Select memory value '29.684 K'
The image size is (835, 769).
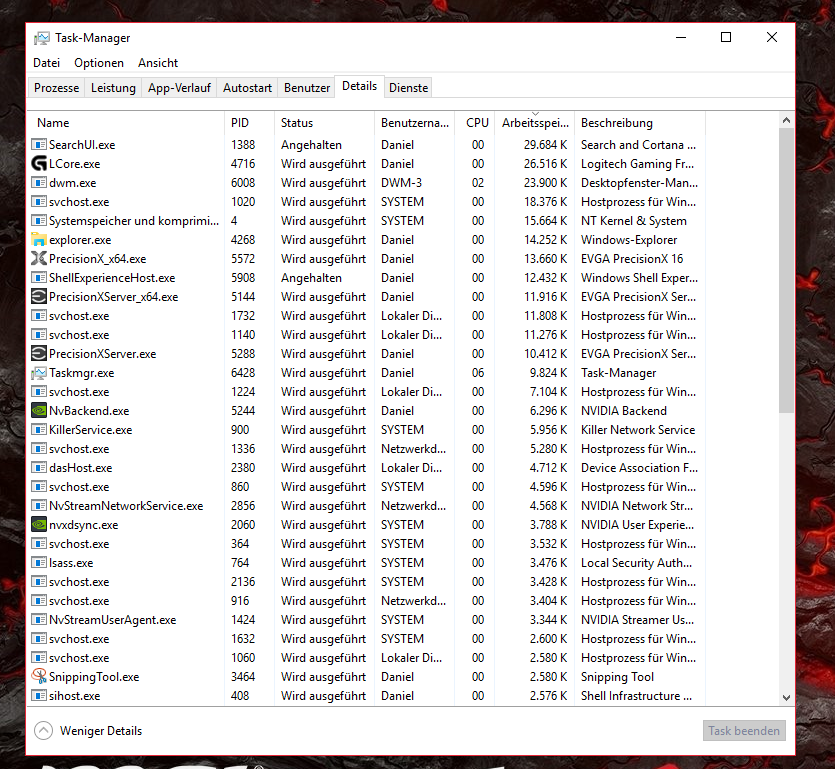tap(545, 144)
